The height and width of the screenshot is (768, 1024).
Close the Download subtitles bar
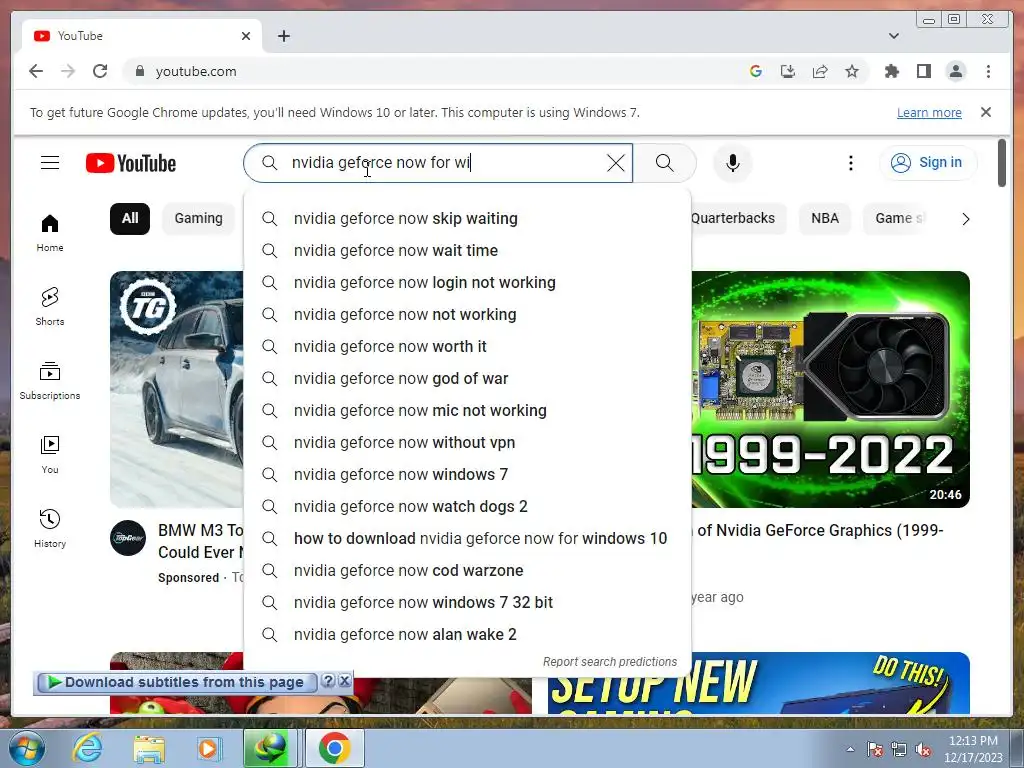(345, 681)
